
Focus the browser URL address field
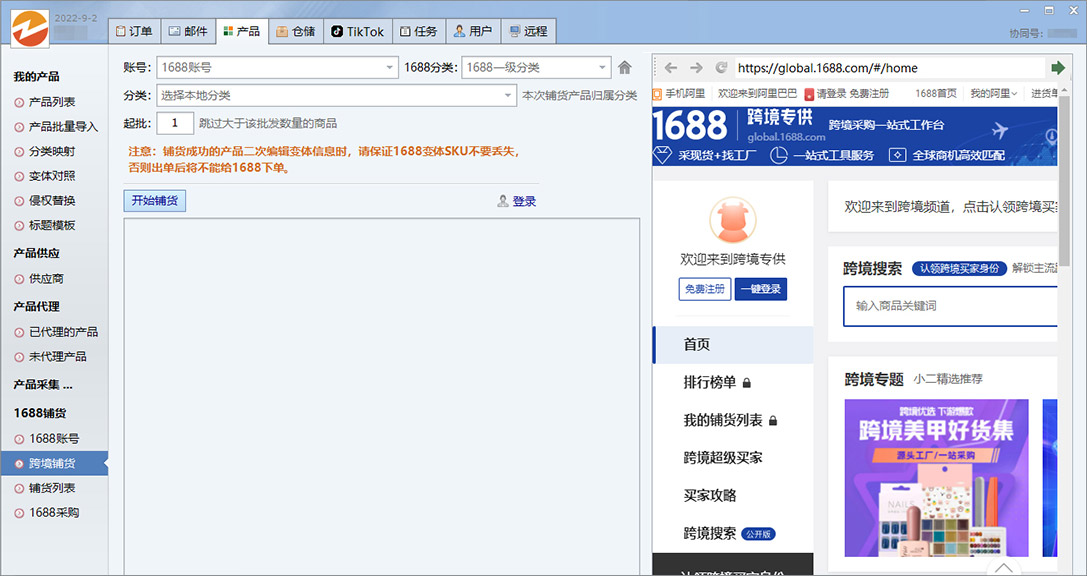(889, 68)
